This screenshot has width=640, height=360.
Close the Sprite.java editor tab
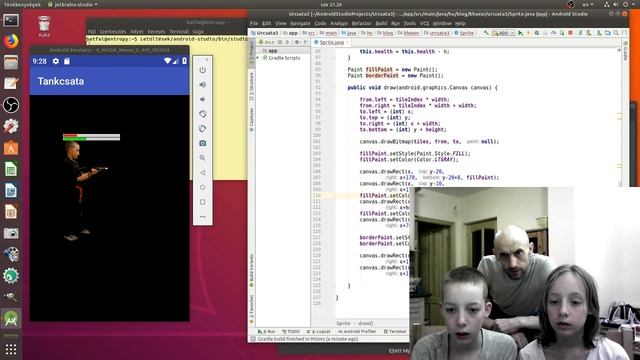coord(348,42)
